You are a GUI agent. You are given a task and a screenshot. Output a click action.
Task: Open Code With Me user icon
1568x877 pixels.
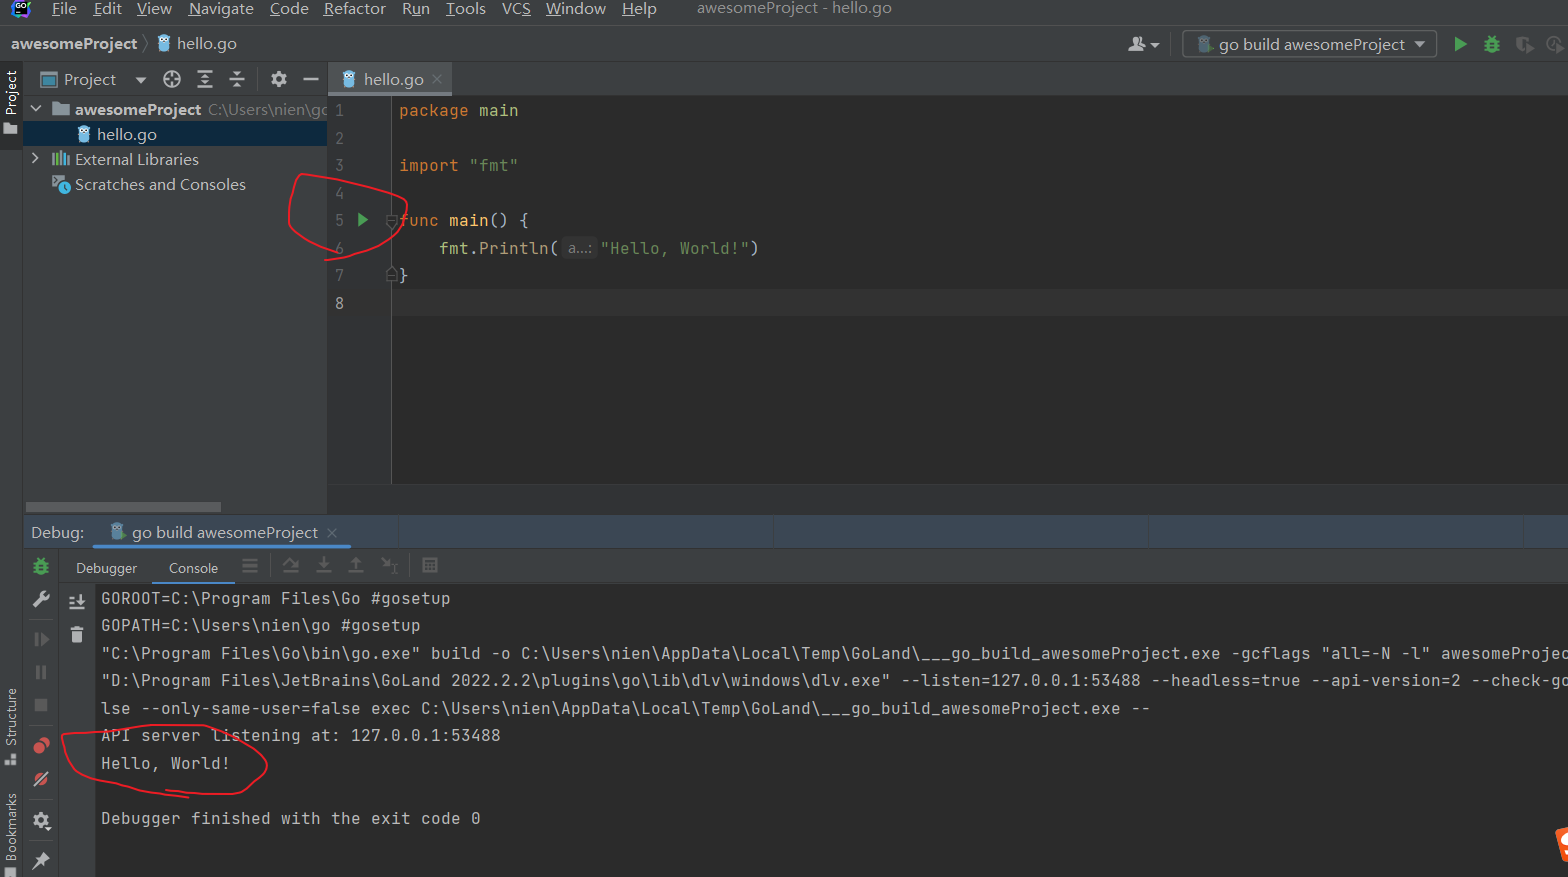tap(1142, 44)
